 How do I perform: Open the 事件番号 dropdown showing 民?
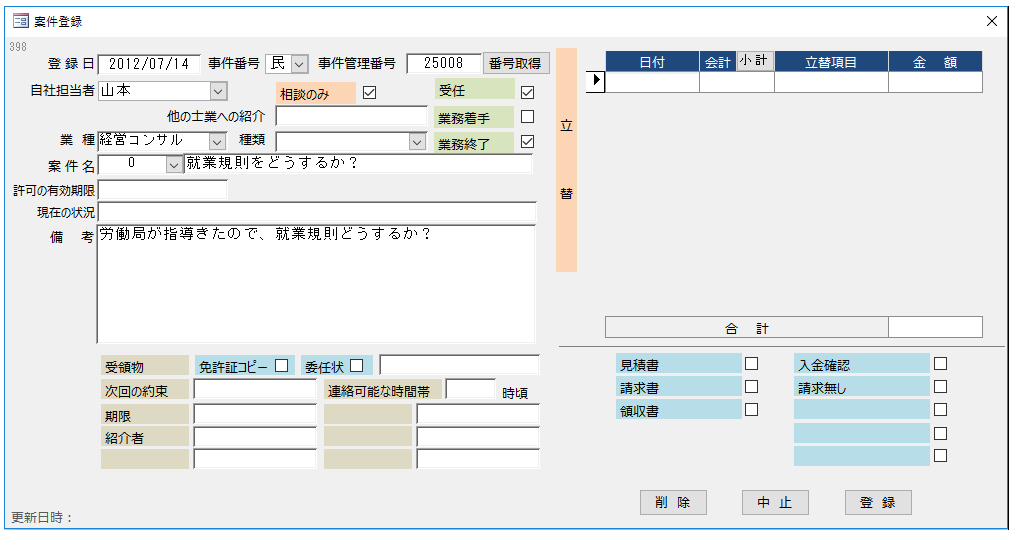click(299, 63)
